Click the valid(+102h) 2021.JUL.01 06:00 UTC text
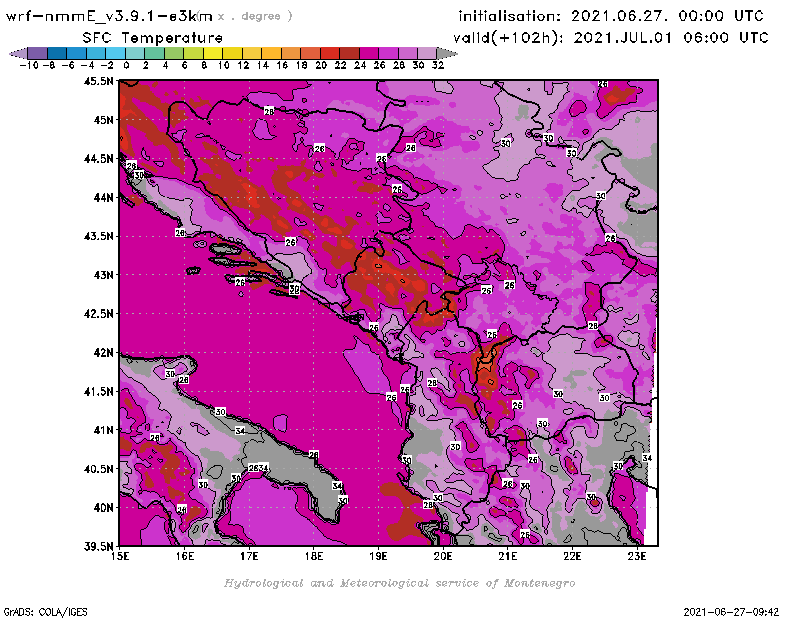Screen dimensions: 800x618 pyautogui.click(x=611, y=38)
